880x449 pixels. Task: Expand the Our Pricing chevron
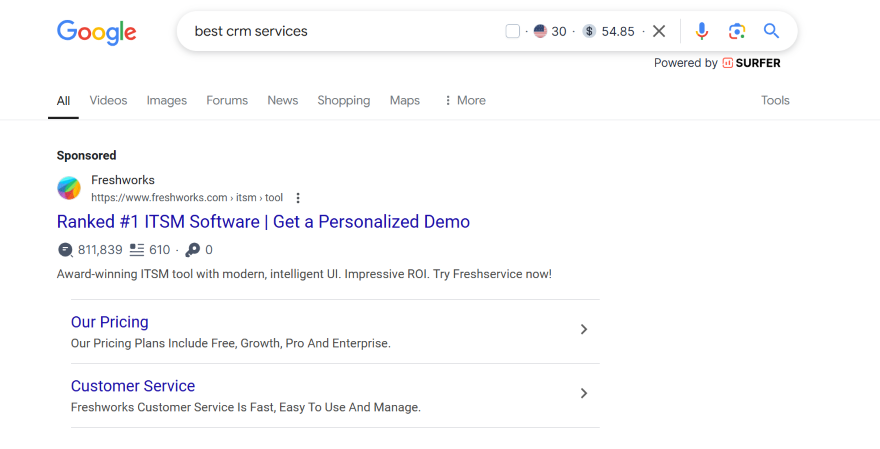[x=584, y=329]
